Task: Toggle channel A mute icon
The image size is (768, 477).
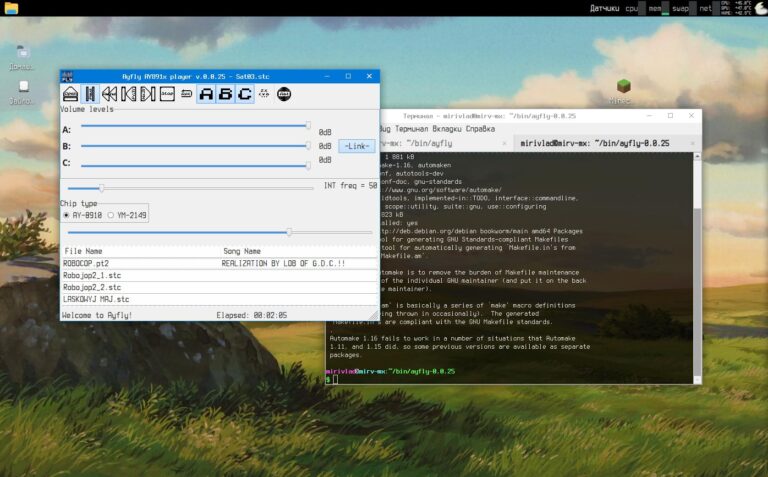Action: coord(206,94)
